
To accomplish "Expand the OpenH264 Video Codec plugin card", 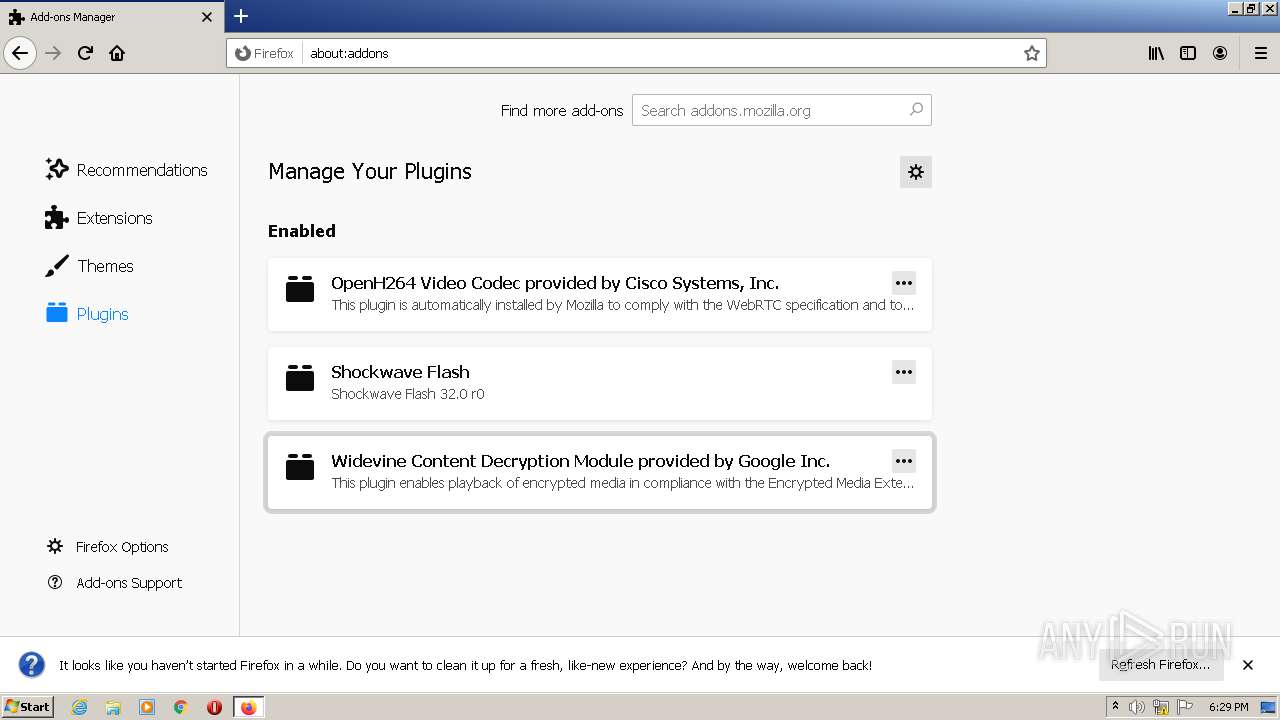I will 600,294.
